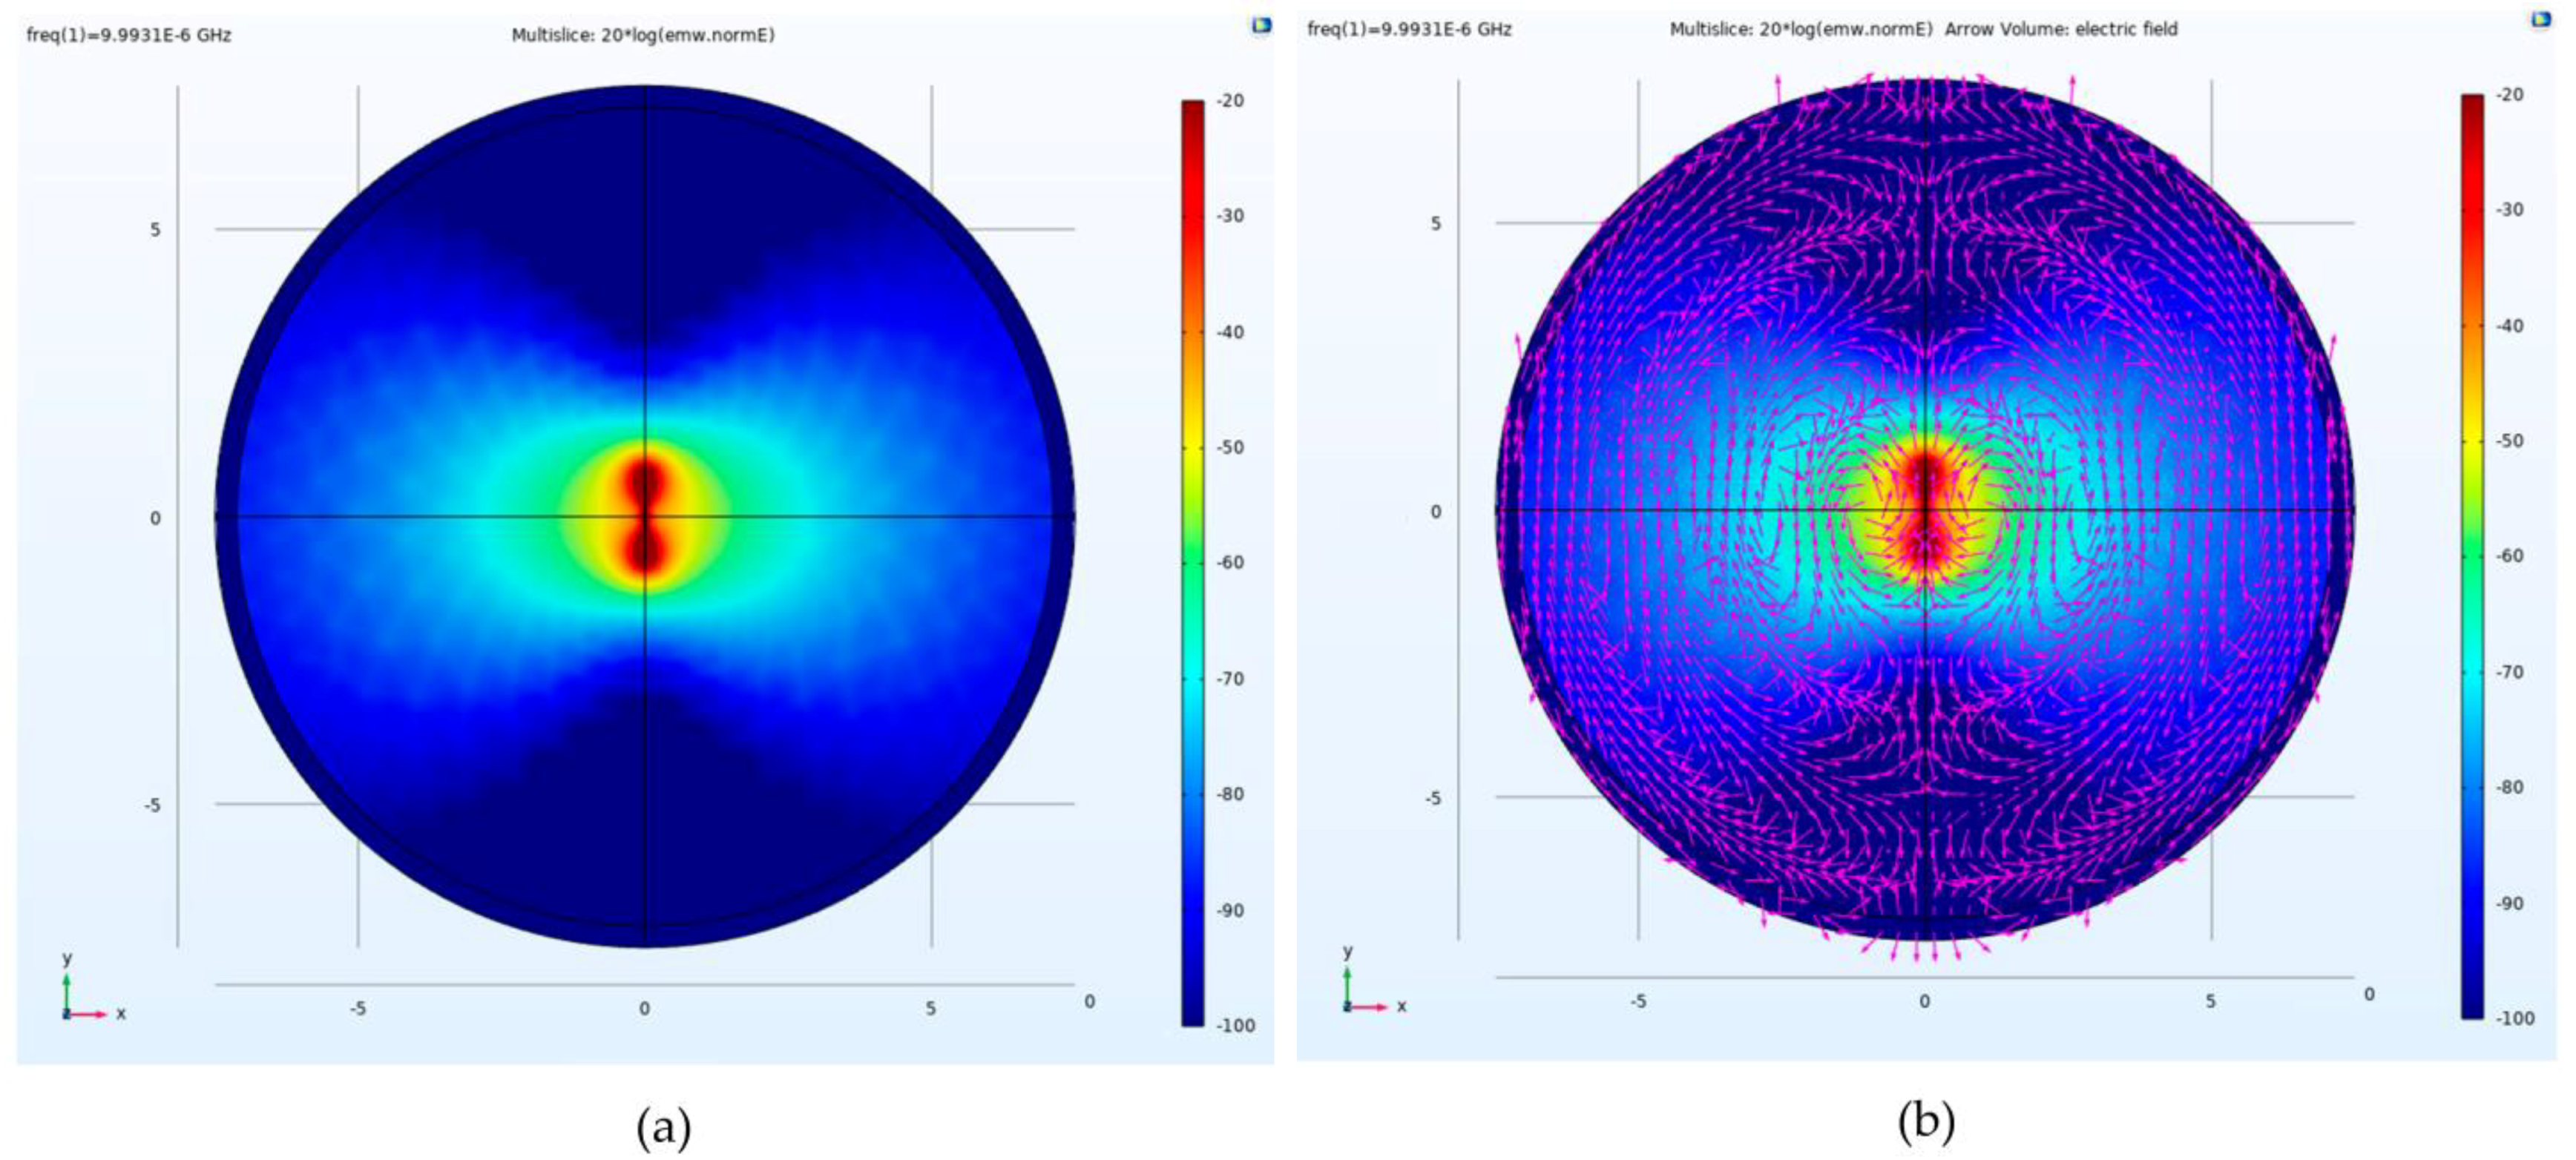Select the frequency label text in panel (a)
This screenshot has width=2576, height=1160.
(128, 35)
